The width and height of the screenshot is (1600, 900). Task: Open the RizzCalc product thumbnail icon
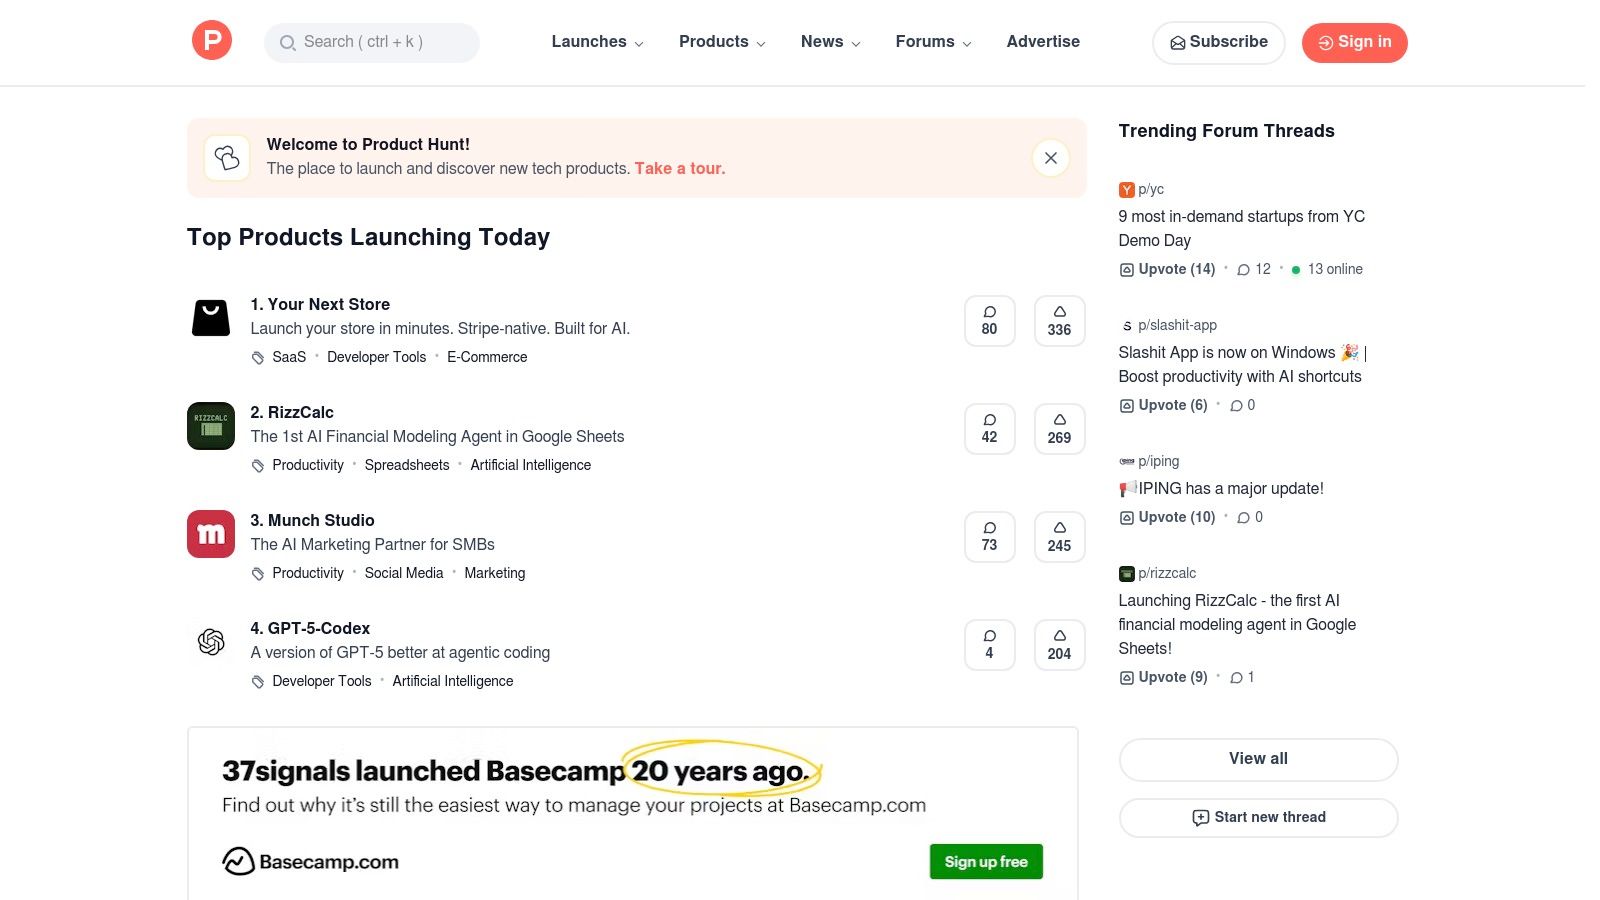click(211, 426)
